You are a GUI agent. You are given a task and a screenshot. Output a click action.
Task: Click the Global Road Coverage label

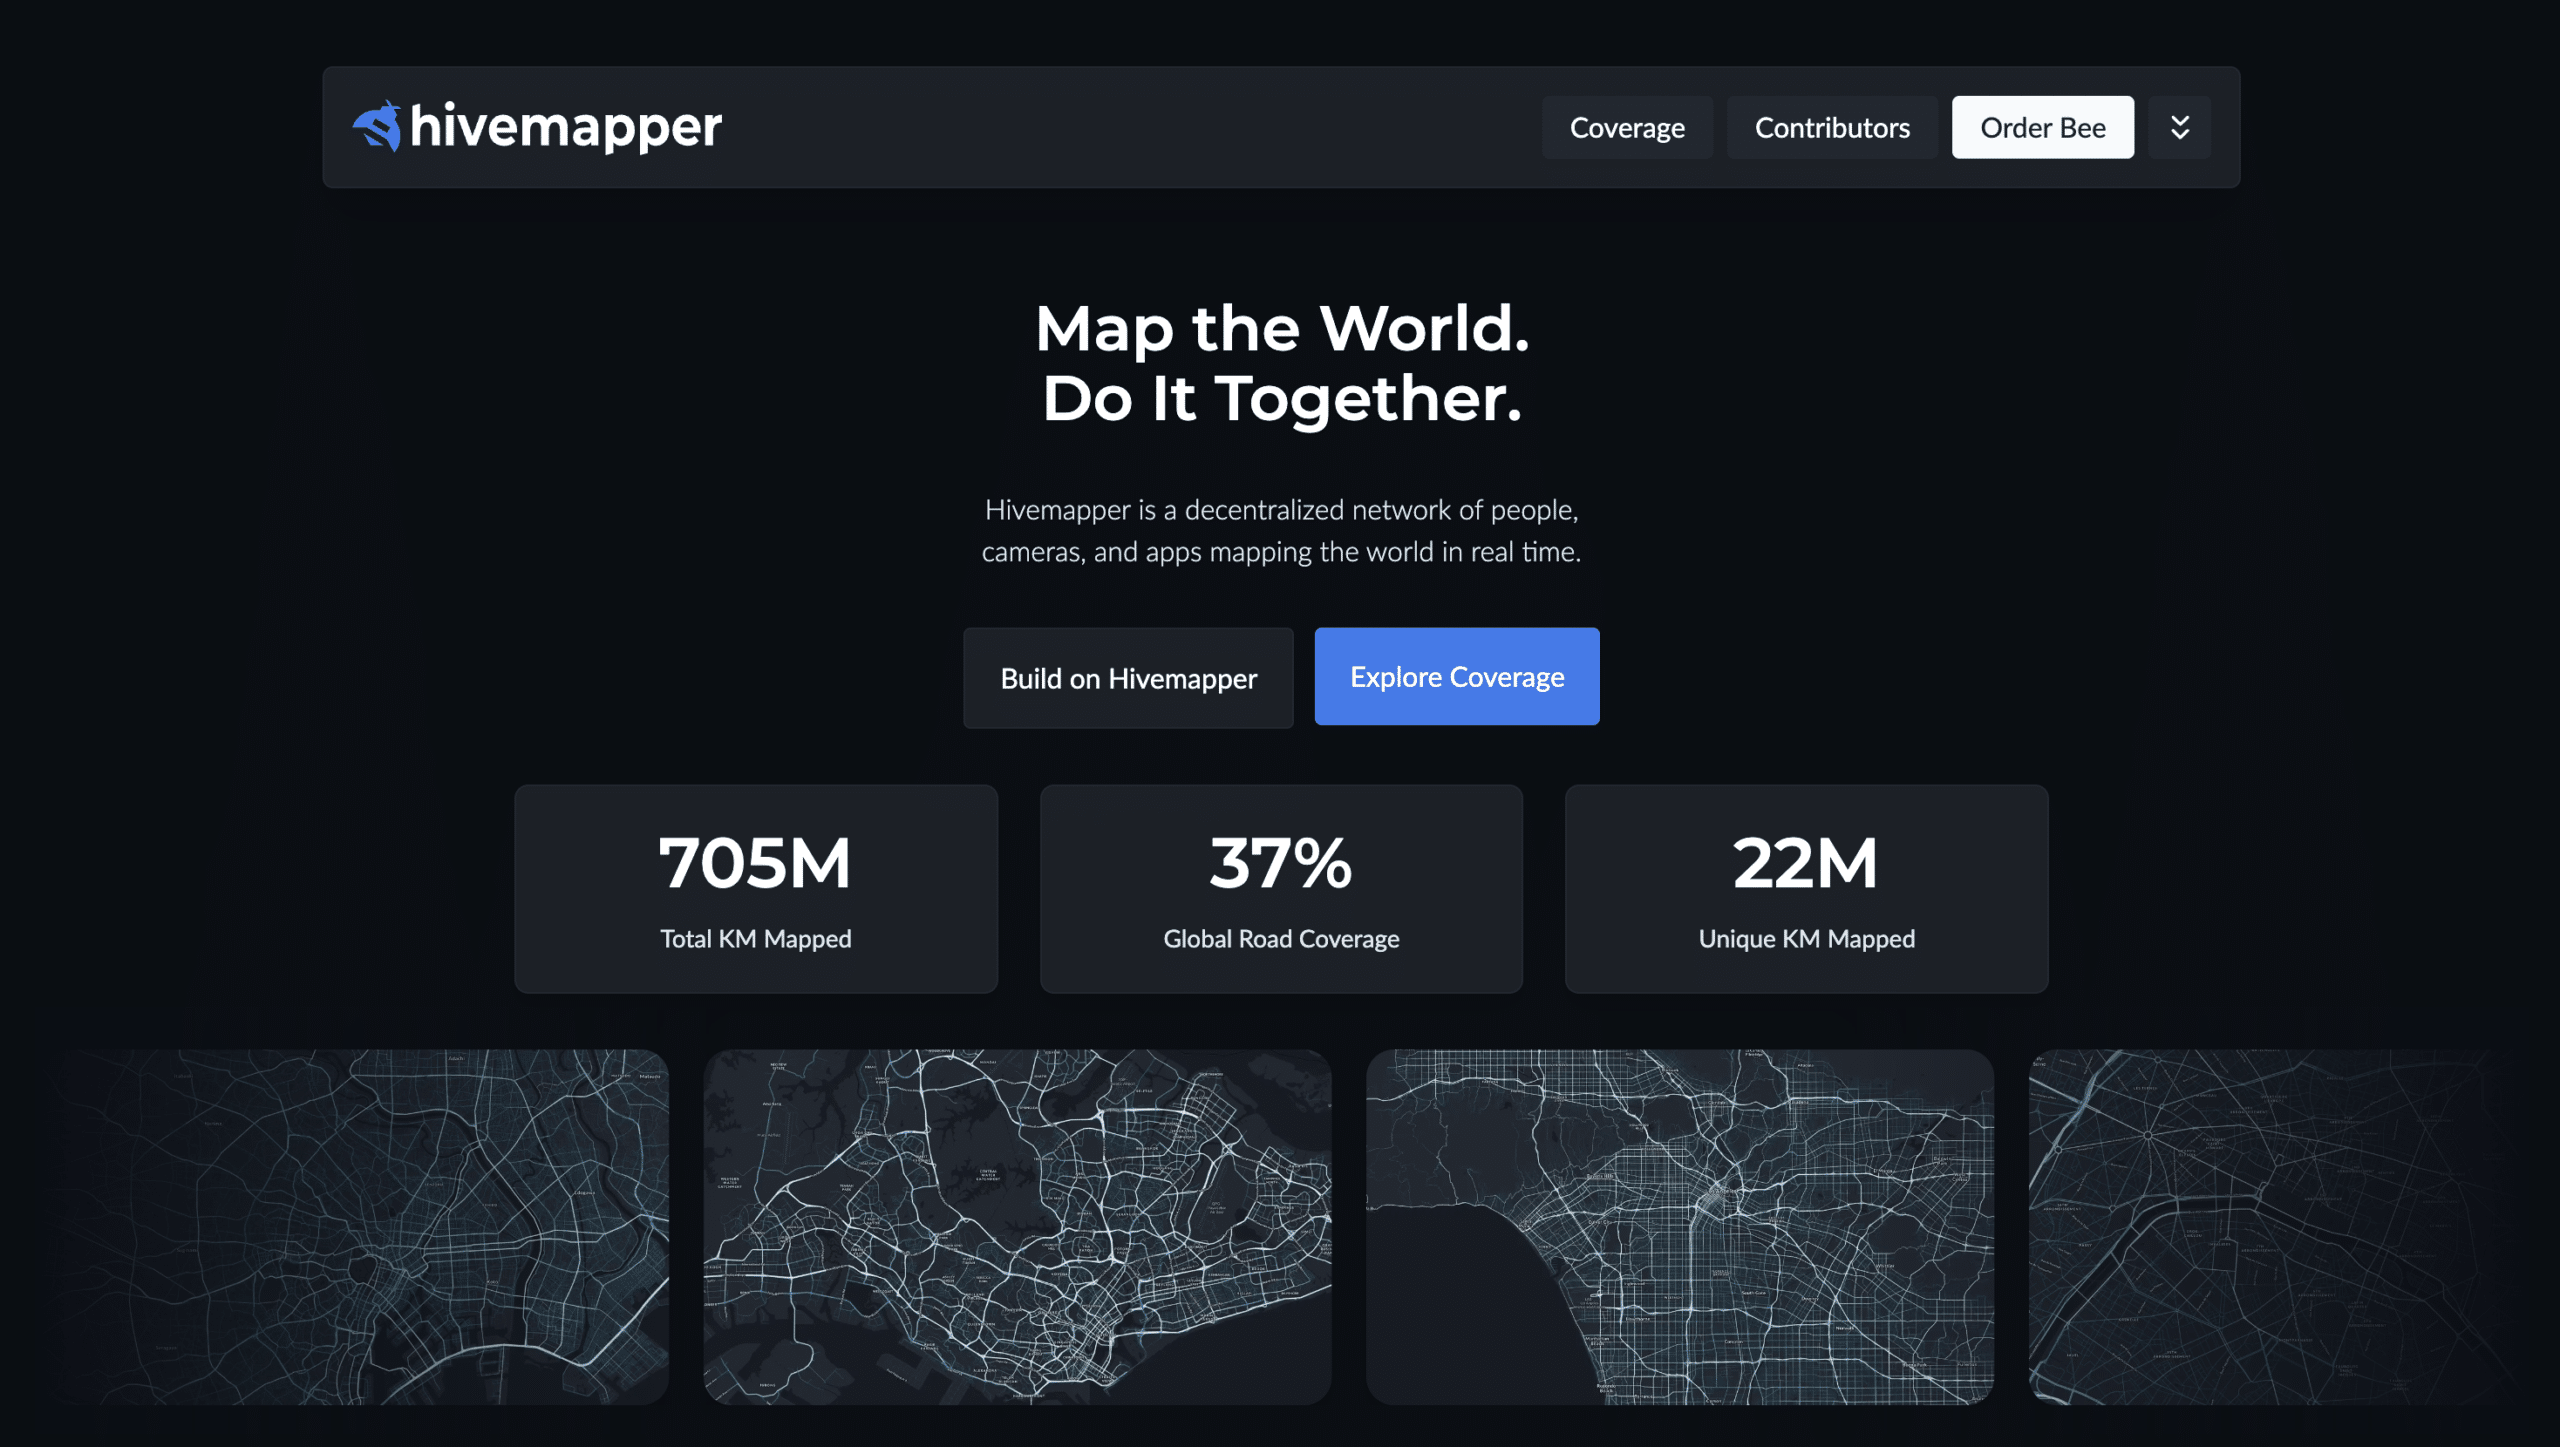tap(1280, 939)
